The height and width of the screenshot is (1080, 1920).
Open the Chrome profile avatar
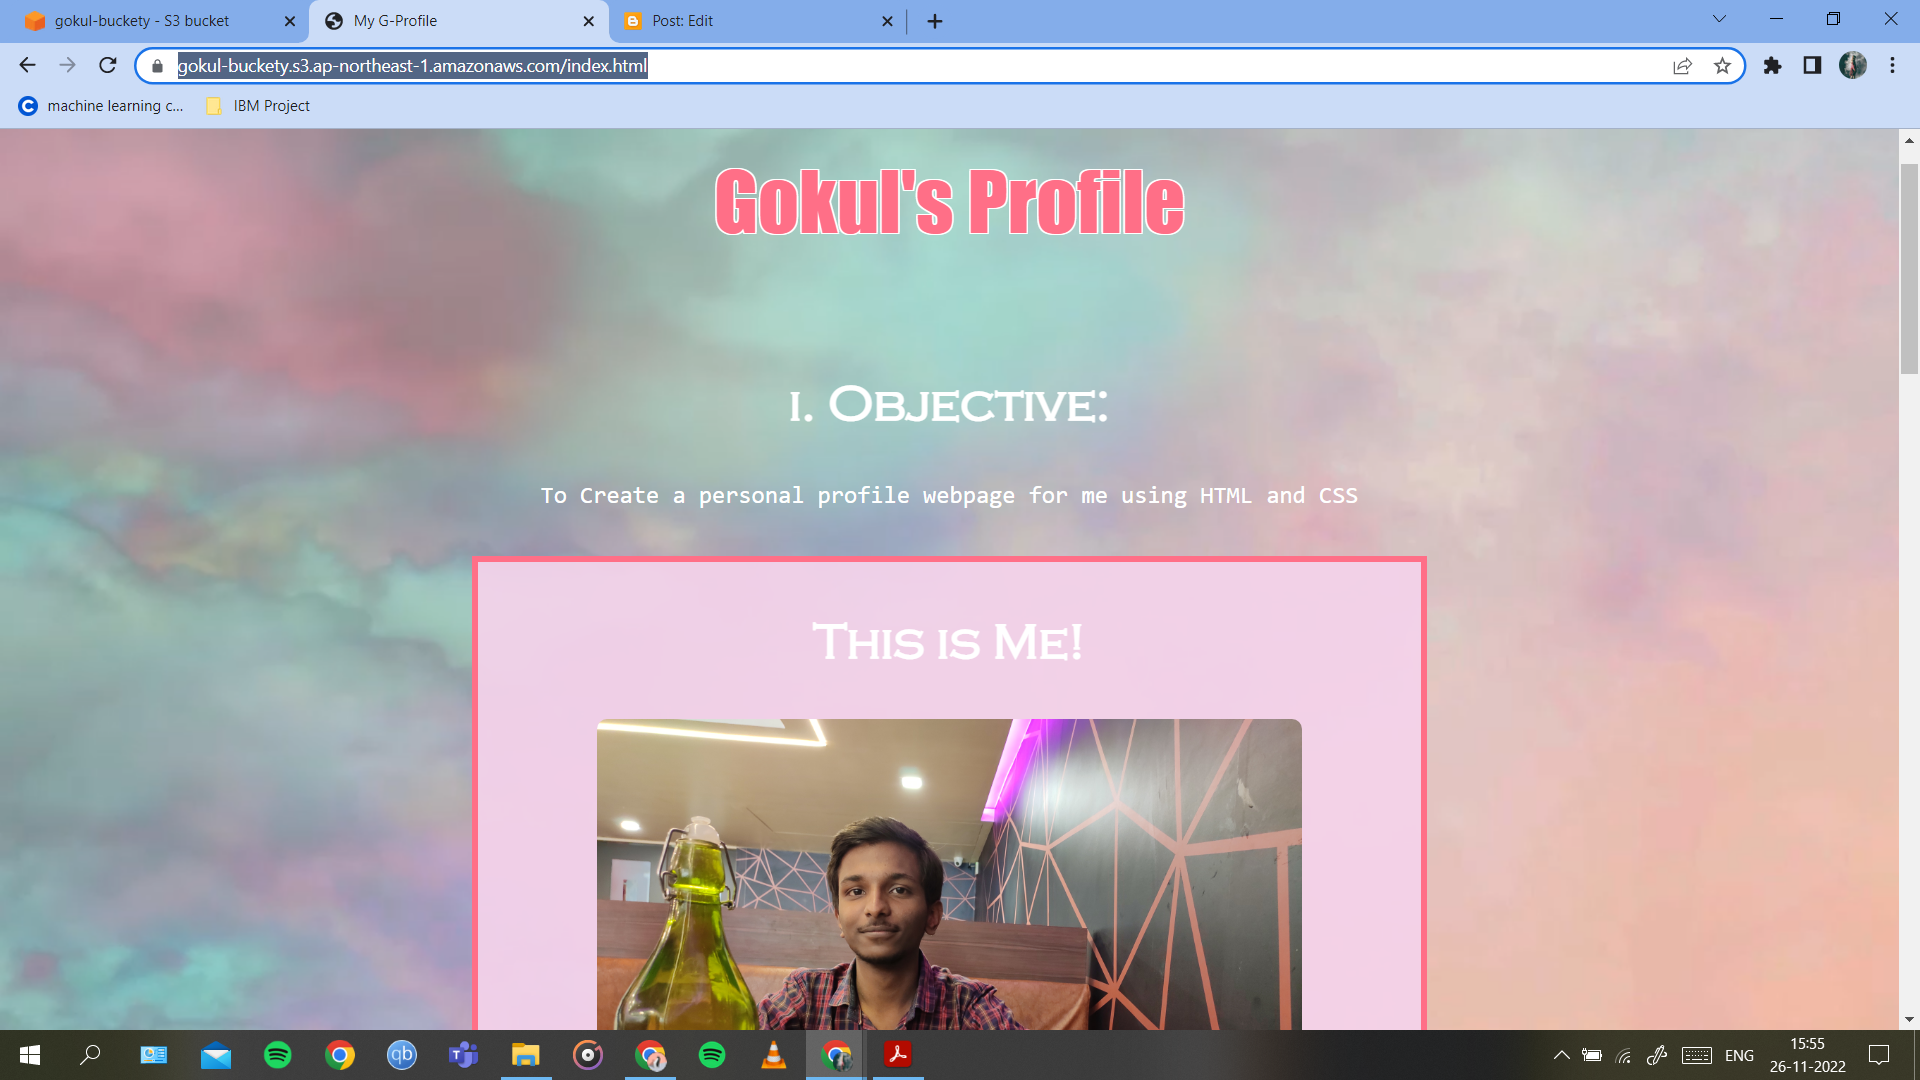1852,66
